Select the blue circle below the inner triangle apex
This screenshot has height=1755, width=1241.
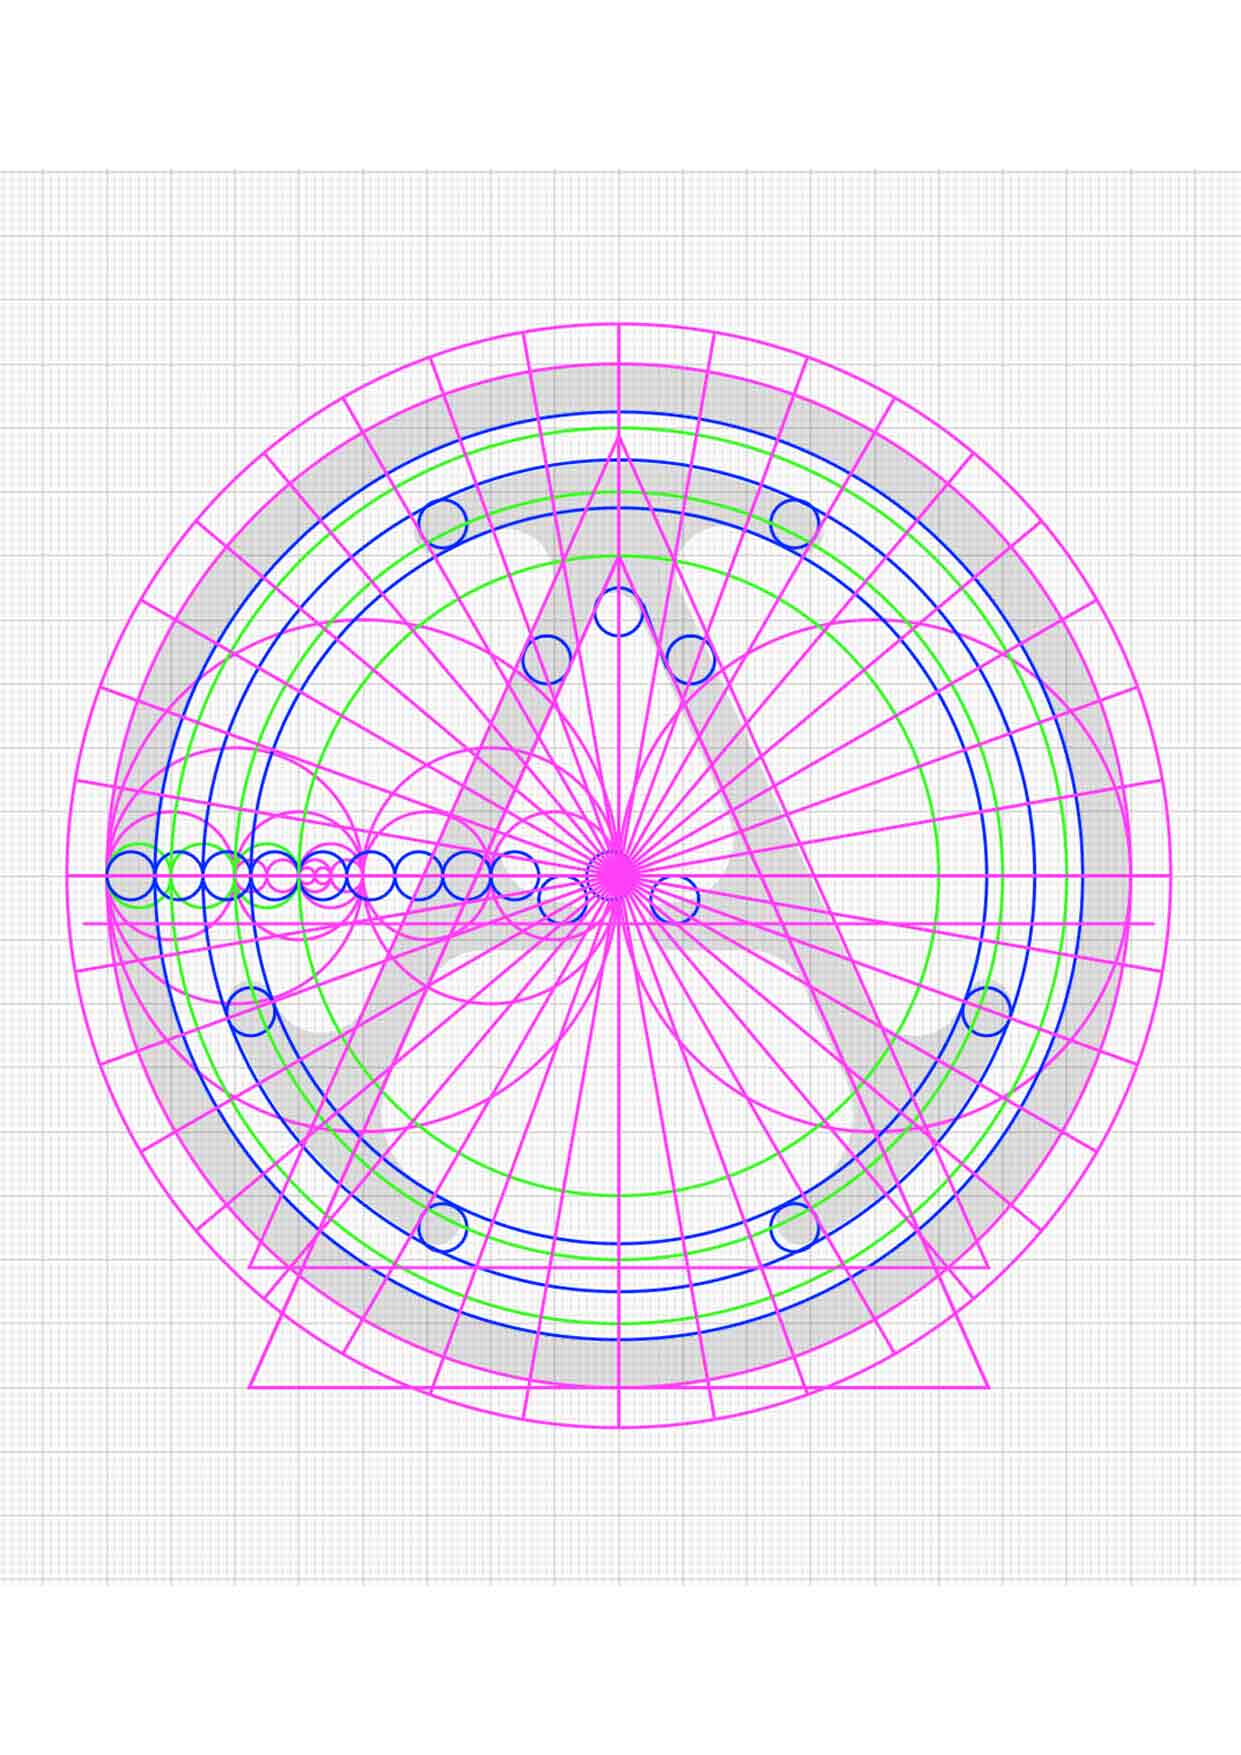click(618, 612)
